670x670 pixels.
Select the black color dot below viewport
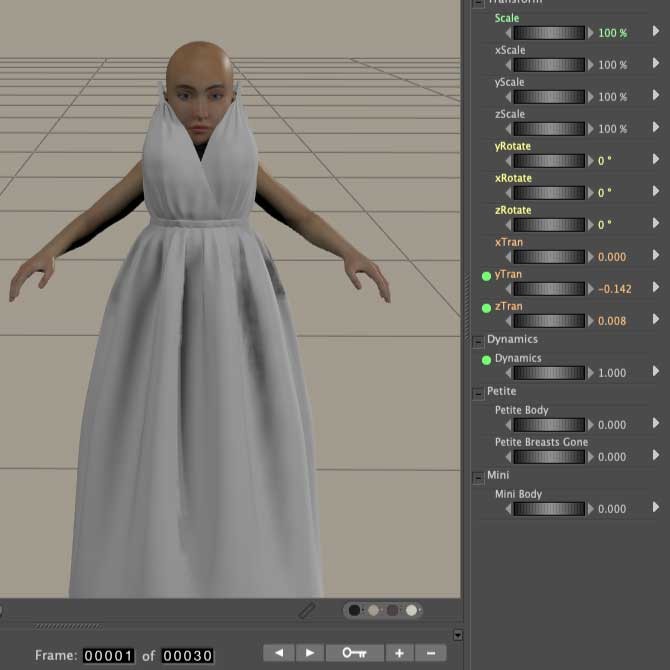click(355, 610)
